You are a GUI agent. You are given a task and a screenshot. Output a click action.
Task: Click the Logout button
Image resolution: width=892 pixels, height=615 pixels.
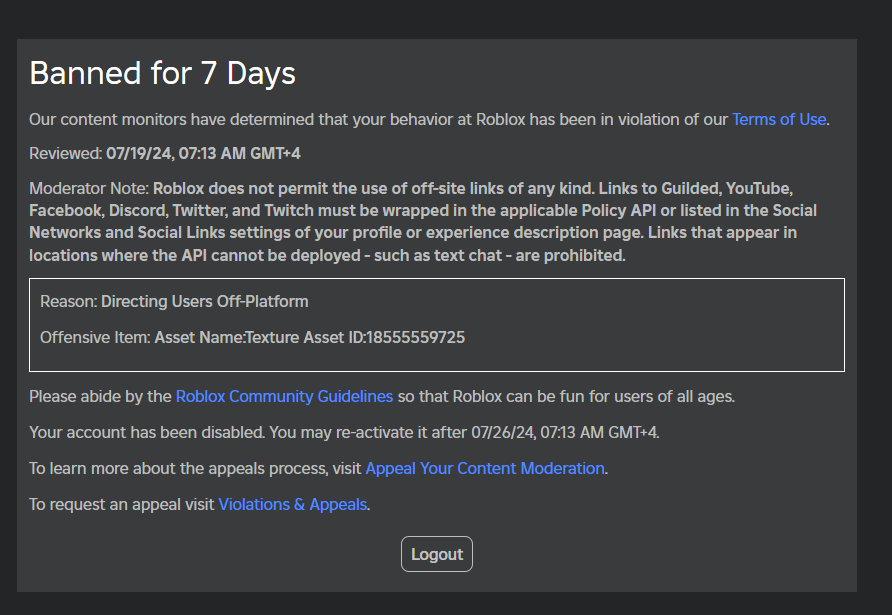click(x=437, y=554)
